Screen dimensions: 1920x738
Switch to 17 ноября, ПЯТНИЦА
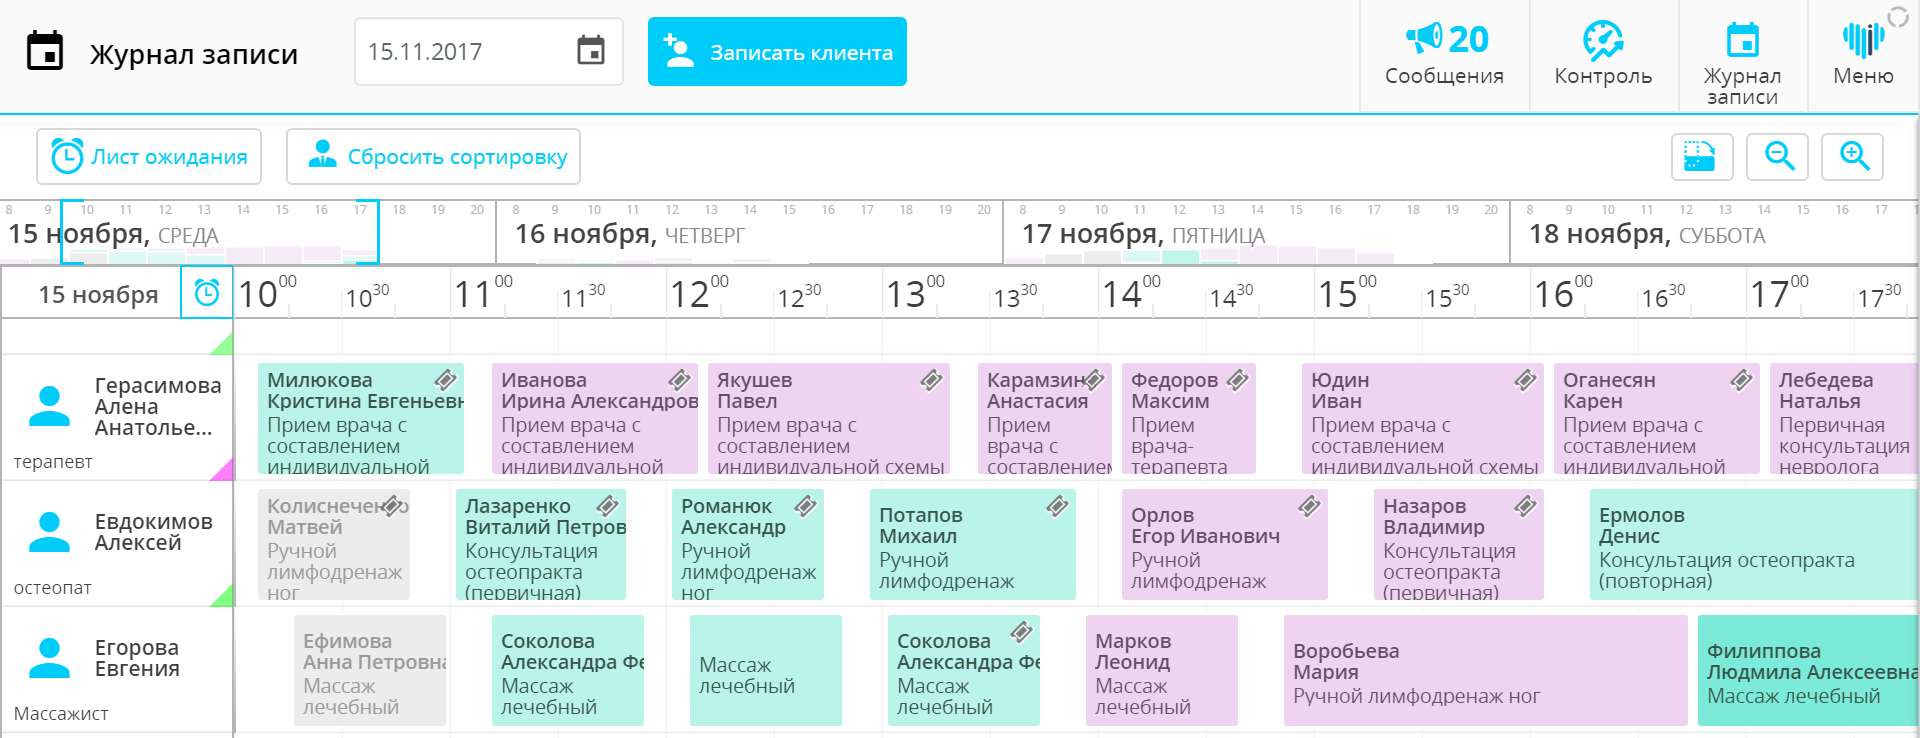1257,232
